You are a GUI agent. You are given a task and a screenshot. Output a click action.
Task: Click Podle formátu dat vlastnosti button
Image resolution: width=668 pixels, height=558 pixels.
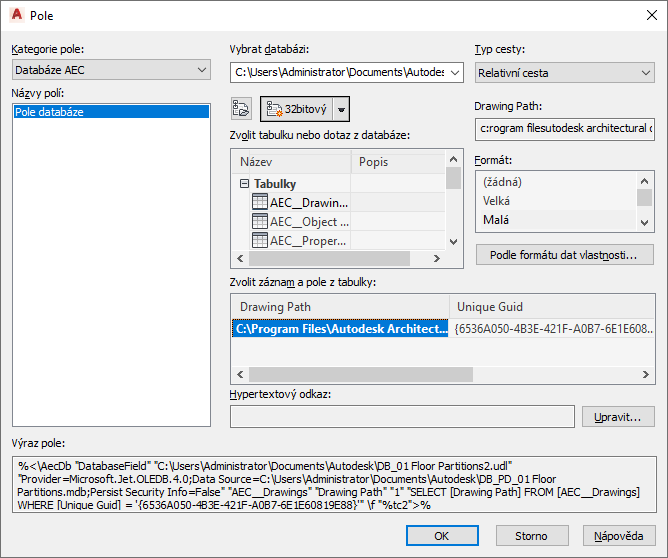click(564, 255)
